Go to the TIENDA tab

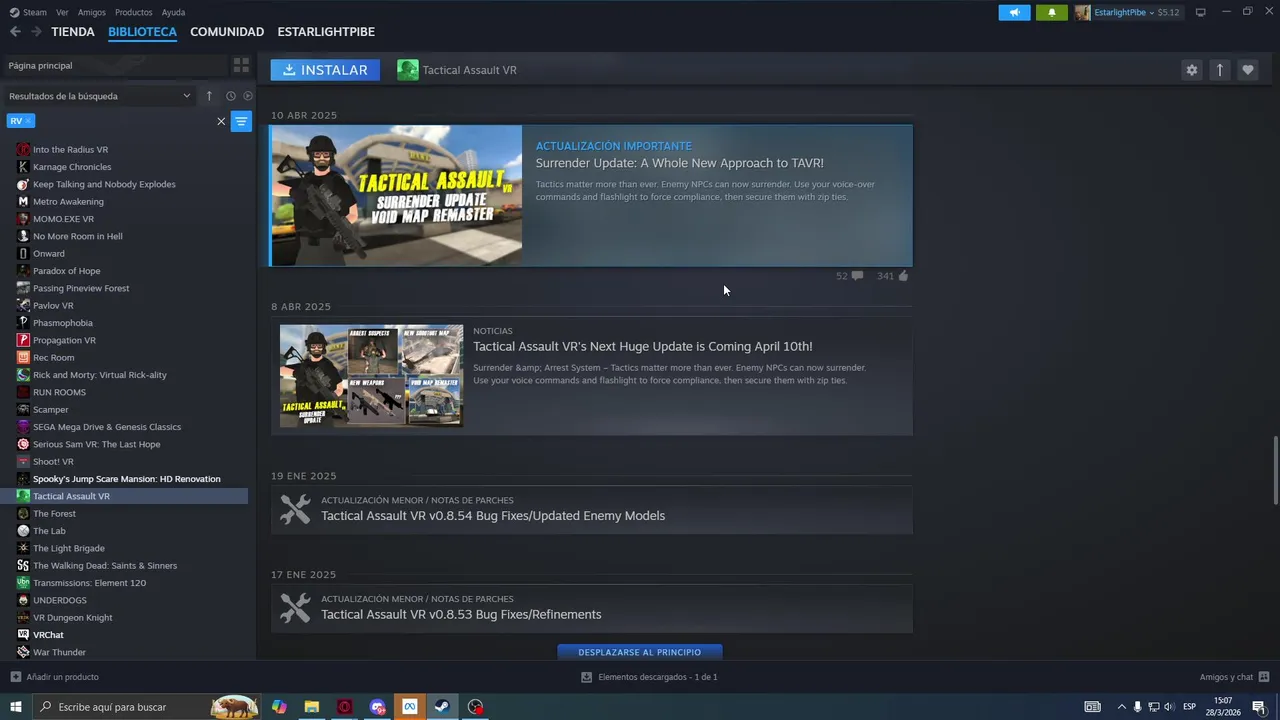[x=73, y=32]
